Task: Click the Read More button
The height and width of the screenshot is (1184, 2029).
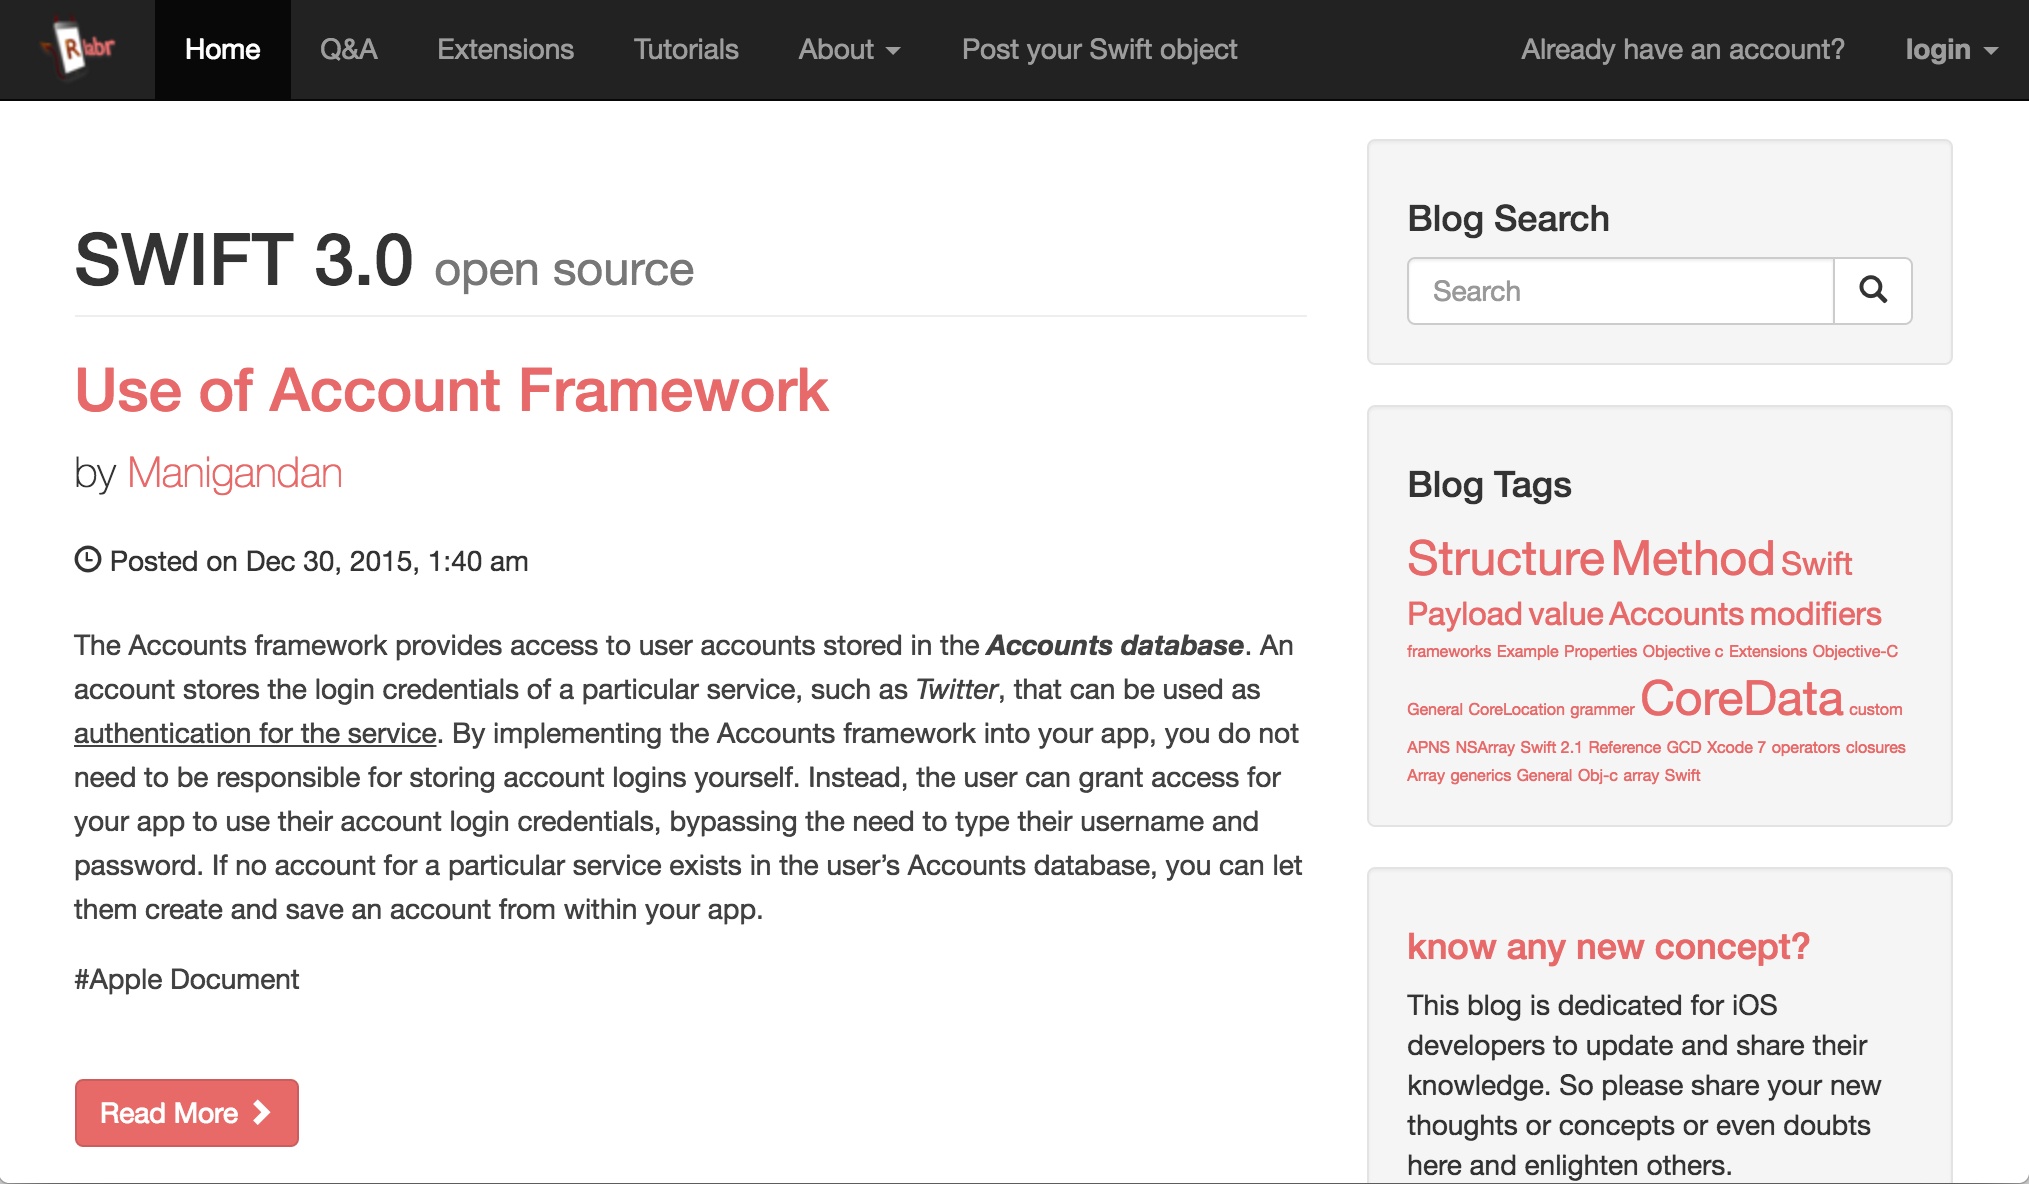Action: tap(186, 1112)
